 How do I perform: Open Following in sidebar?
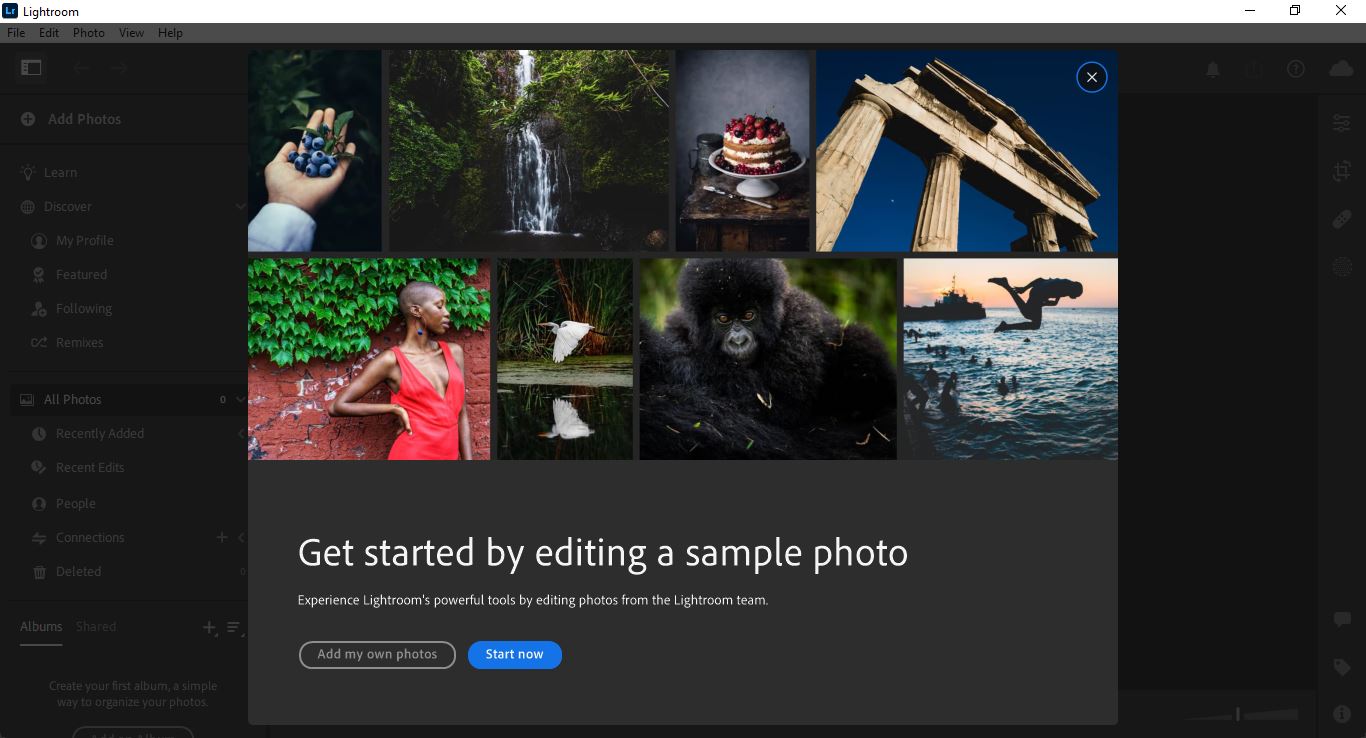coord(84,309)
